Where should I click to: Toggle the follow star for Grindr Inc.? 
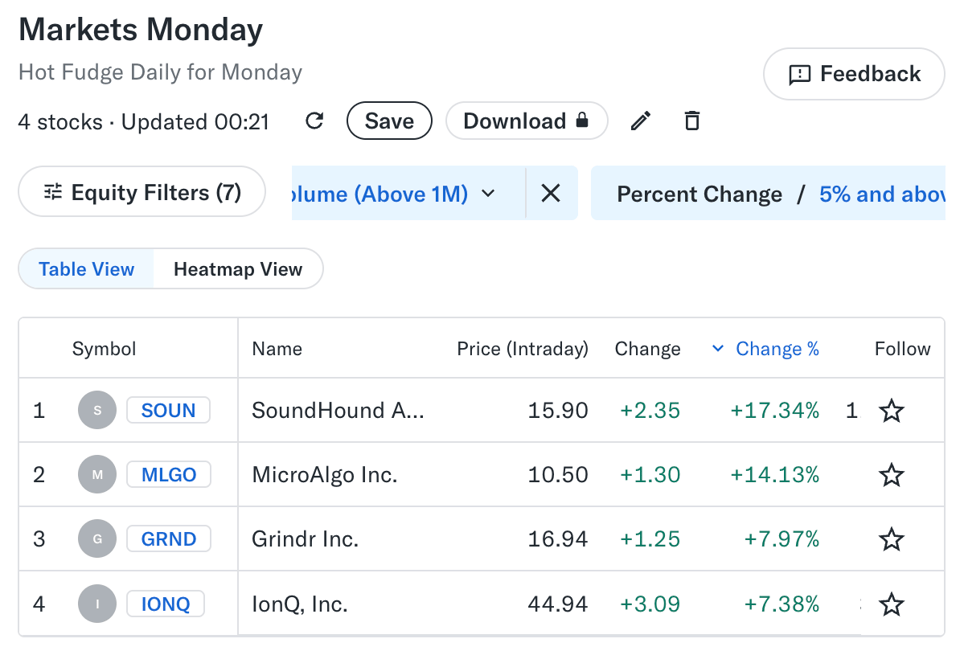(x=891, y=539)
